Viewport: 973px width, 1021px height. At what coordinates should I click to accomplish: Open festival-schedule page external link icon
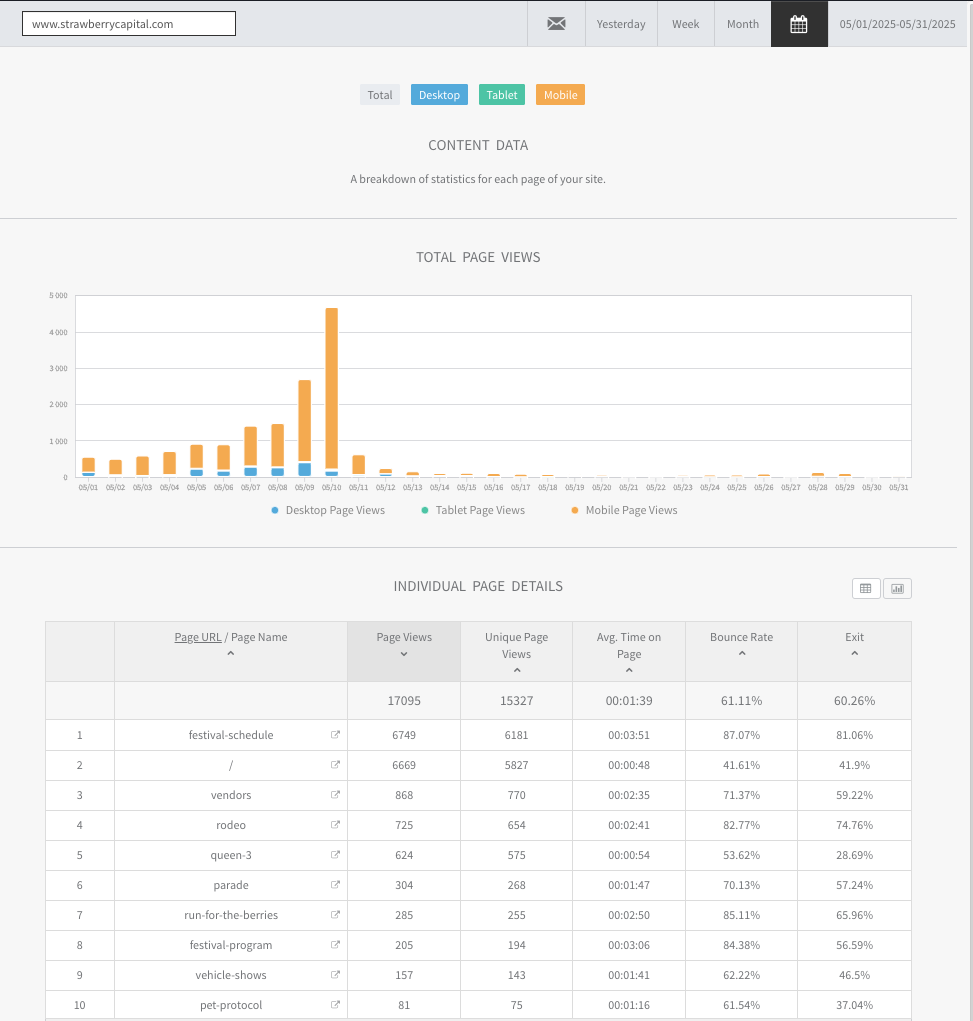coord(335,734)
